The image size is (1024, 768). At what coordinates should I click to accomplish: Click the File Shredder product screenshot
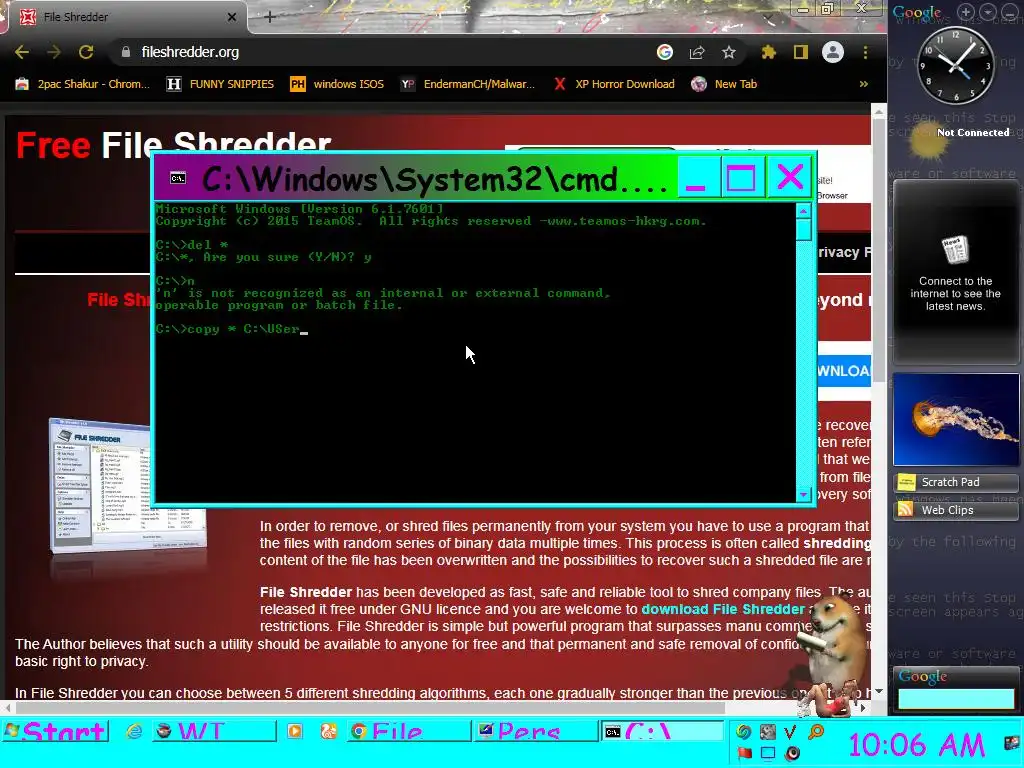(x=128, y=486)
